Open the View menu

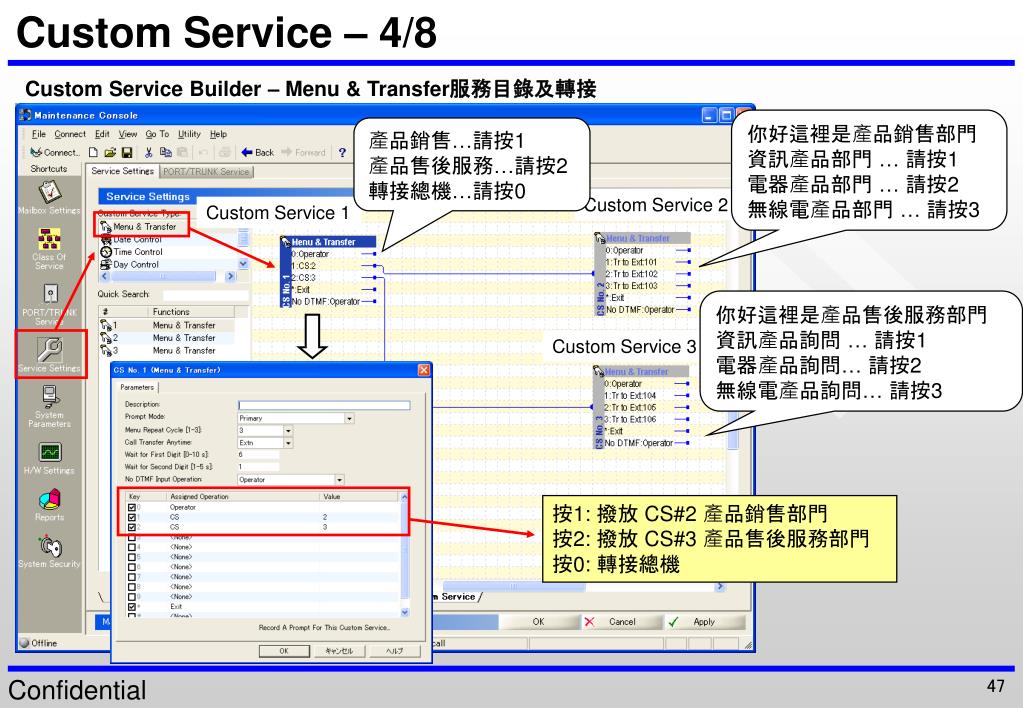point(128,134)
